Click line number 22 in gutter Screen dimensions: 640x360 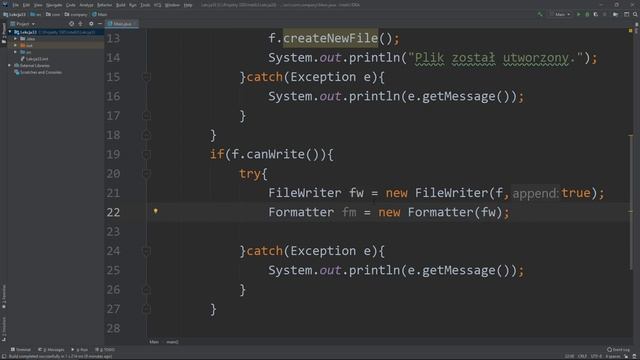tap(113, 212)
